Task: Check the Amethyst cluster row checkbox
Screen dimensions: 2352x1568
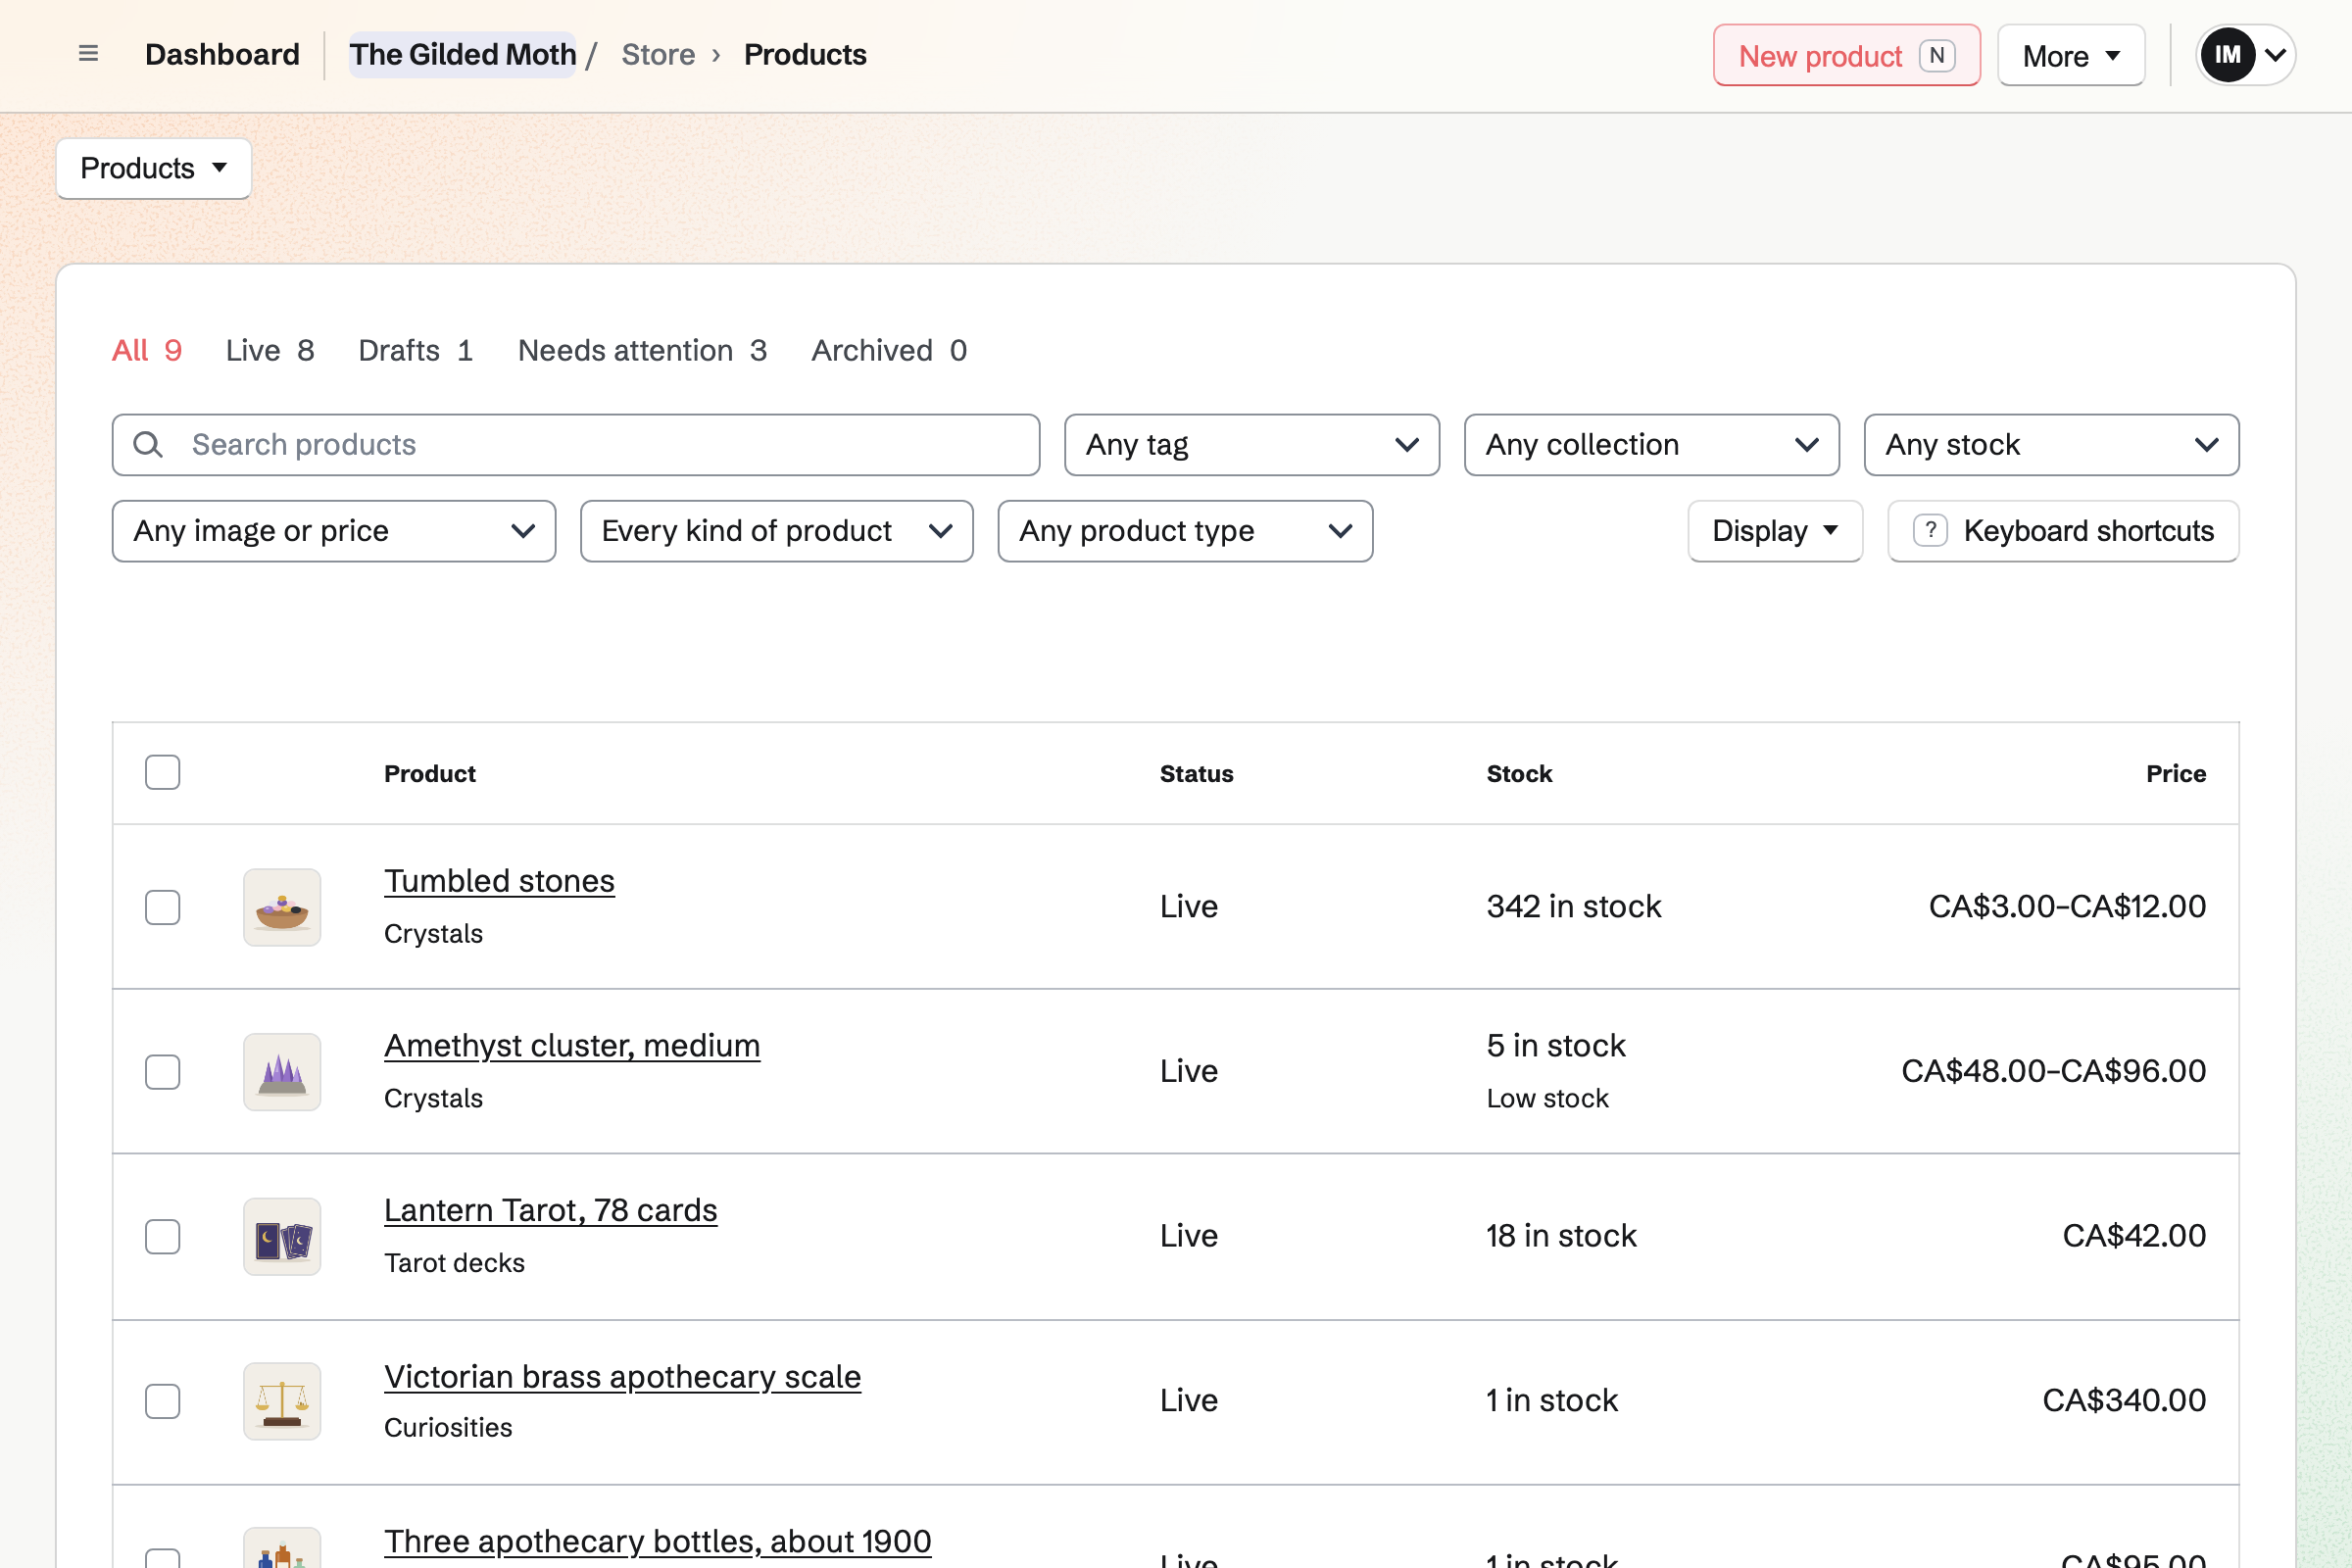Action: pos(162,1072)
